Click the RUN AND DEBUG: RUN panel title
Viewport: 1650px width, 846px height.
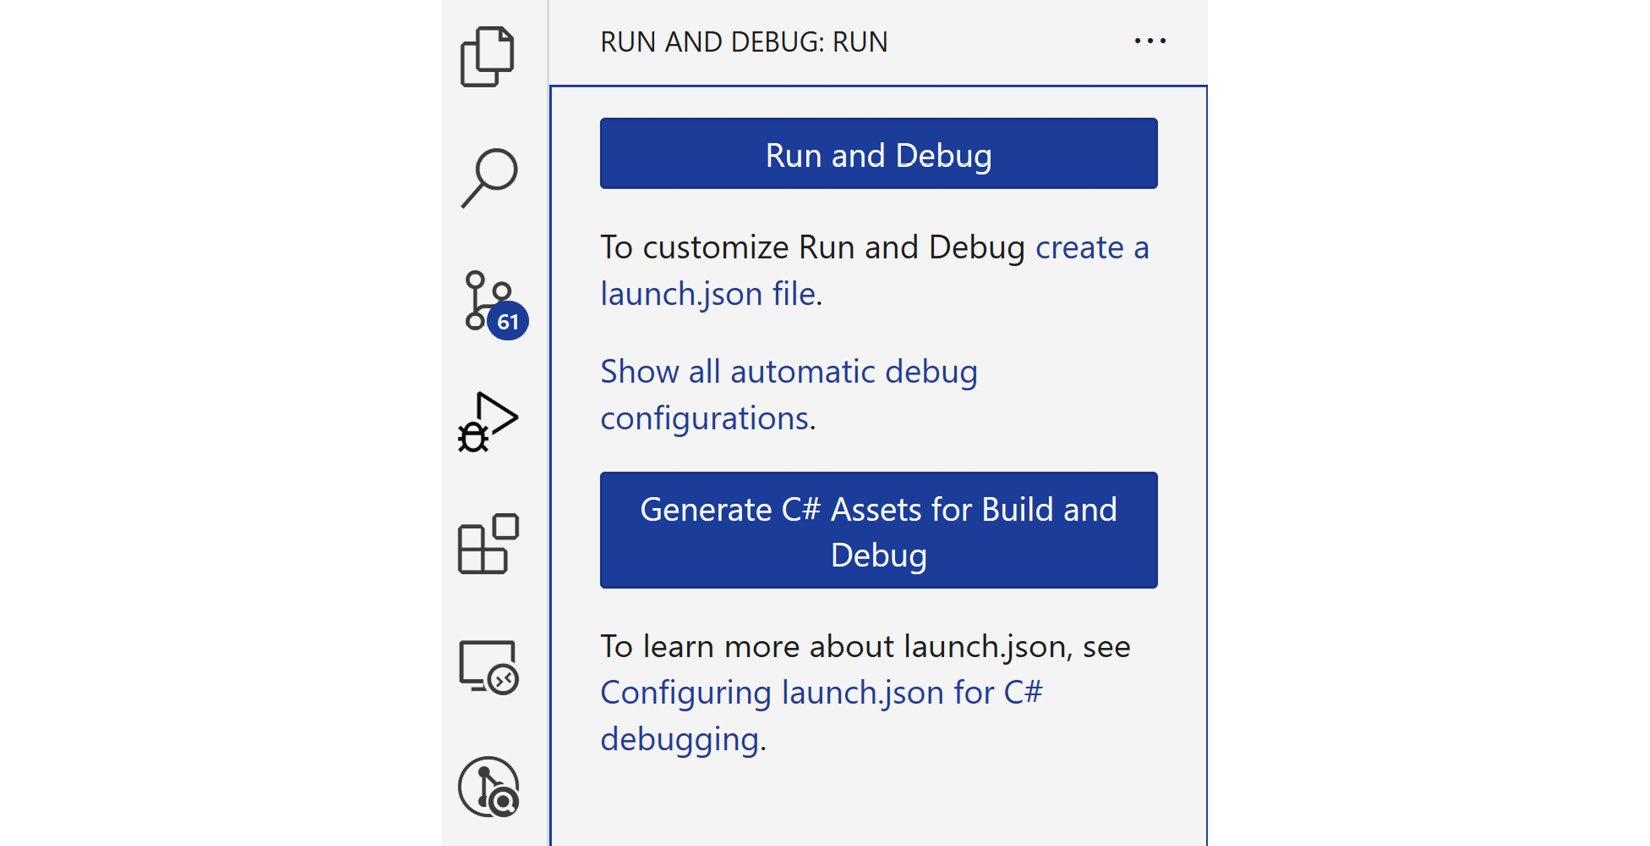click(x=744, y=42)
